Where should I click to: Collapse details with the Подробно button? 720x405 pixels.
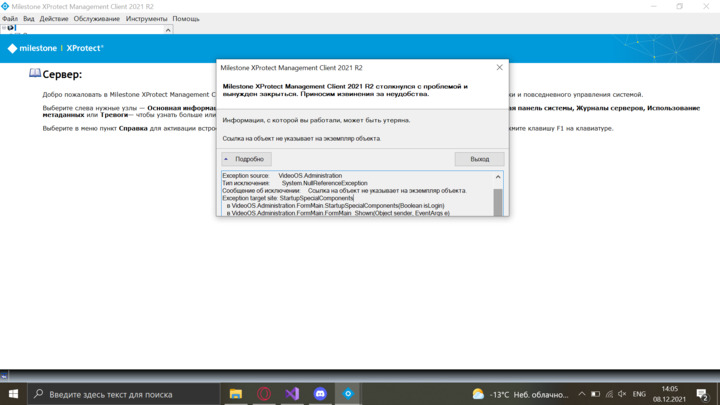(x=246, y=159)
